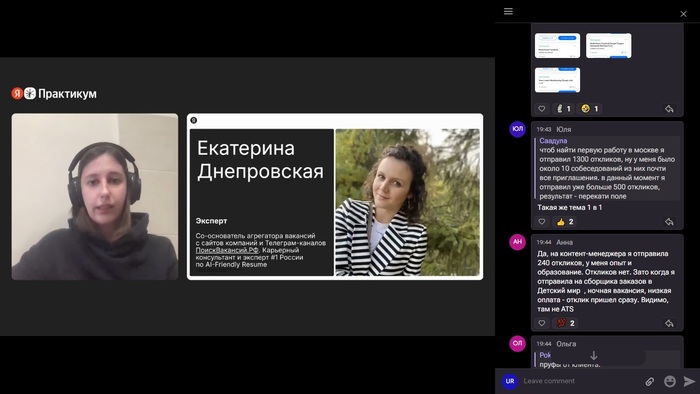
Task: Reply to Юля's message
Action: click(x=669, y=221)
